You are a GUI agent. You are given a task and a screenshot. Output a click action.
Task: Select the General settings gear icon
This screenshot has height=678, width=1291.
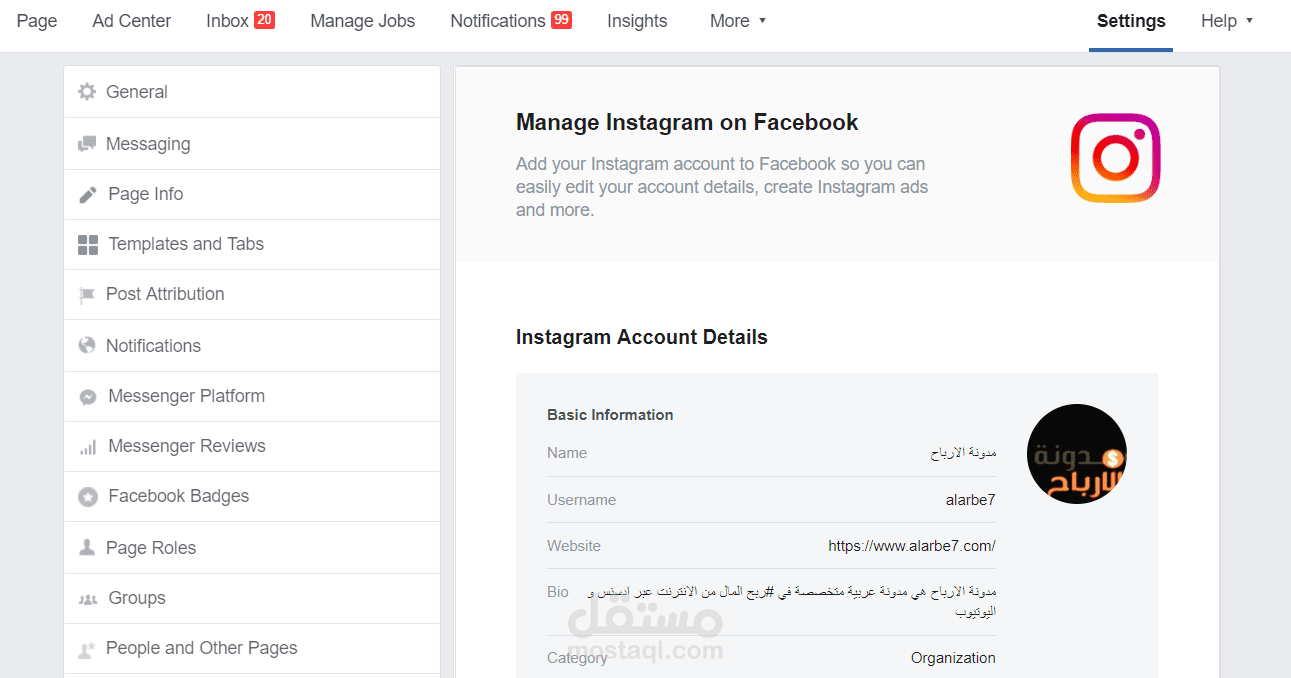click(x=88, y=91)
